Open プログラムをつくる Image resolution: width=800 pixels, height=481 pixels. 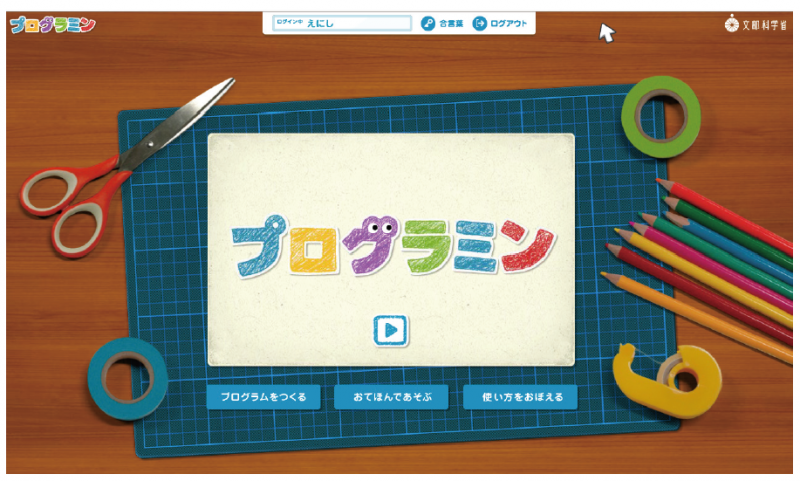263,397
